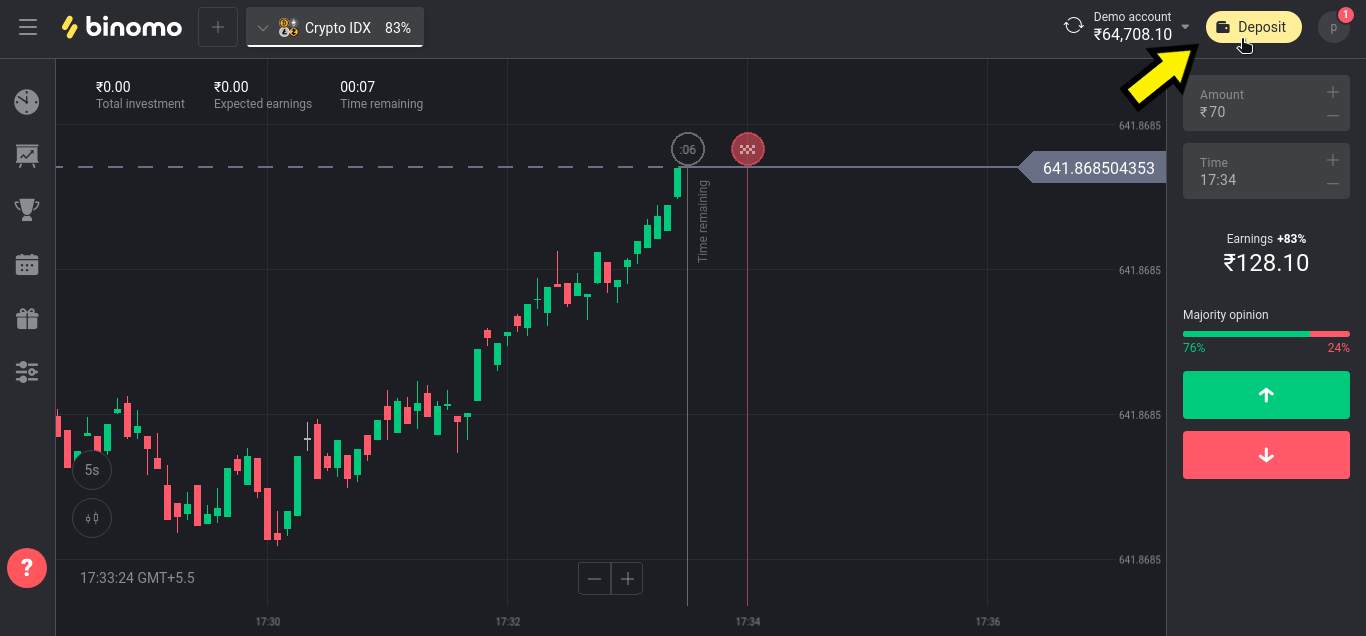Click the yellow Deposit button
The height and width of the screenshot is (636, 1366).
1253,27
